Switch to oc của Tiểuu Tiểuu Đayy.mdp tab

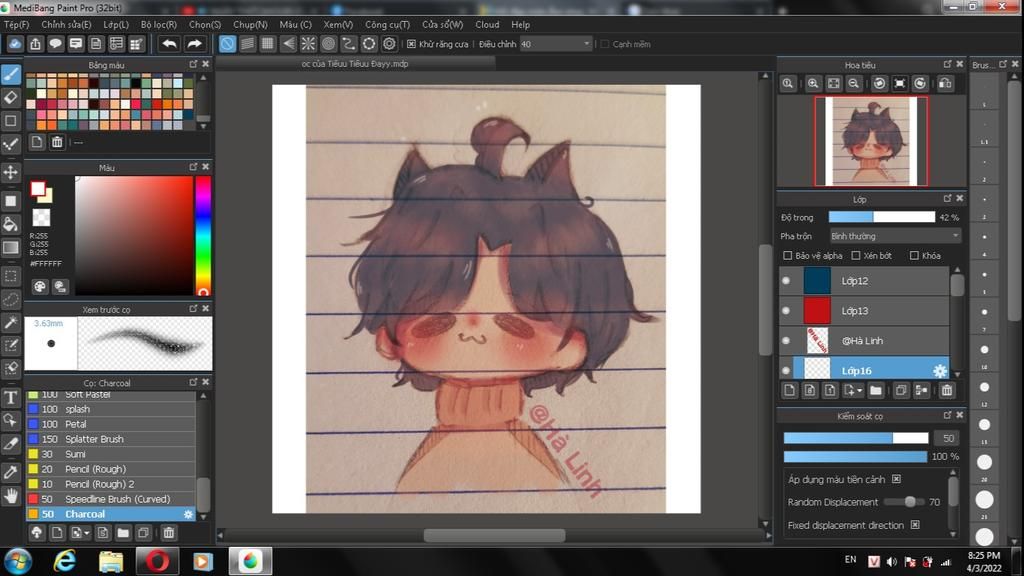[x=355, y=63]
